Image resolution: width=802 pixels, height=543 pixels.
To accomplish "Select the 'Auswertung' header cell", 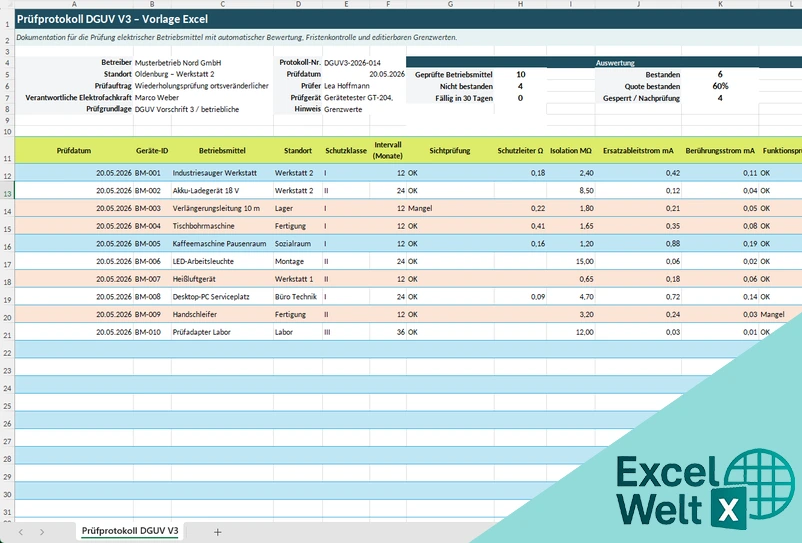I will (x=615, y=62).
